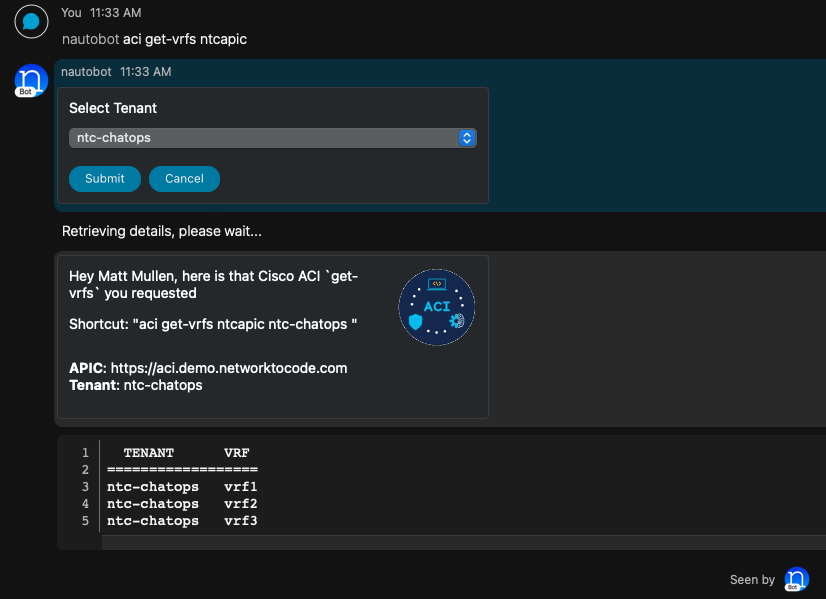Viewport: 826px width, 599px height.
Task: Click the blue chevron arrows on the tenant selector
Action: click(x=467, y=138)
